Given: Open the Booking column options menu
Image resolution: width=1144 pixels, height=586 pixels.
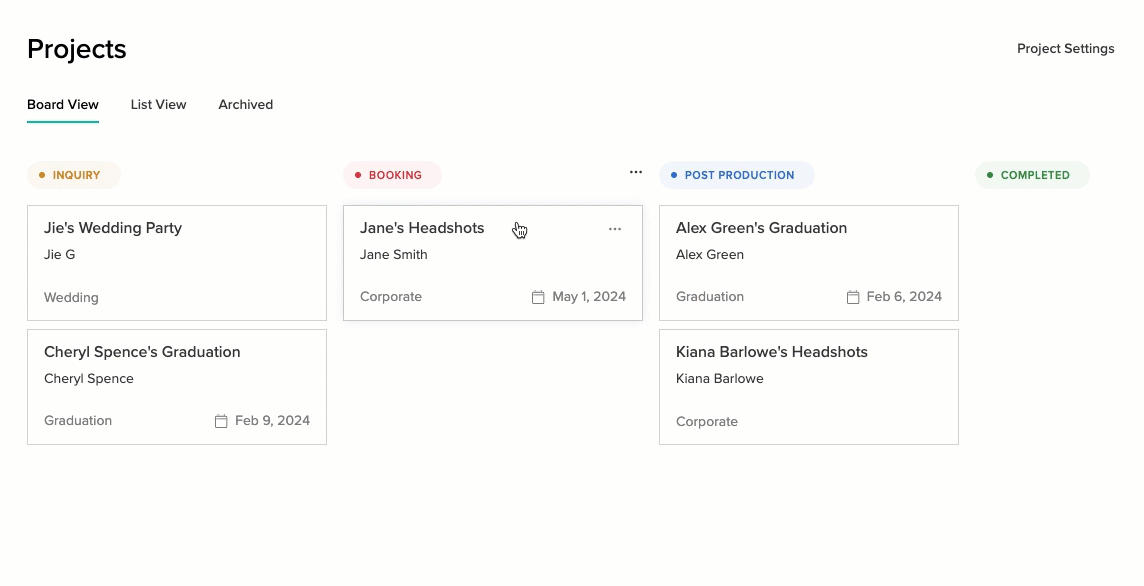Looking at the screenshot, I should pos(636,172).
